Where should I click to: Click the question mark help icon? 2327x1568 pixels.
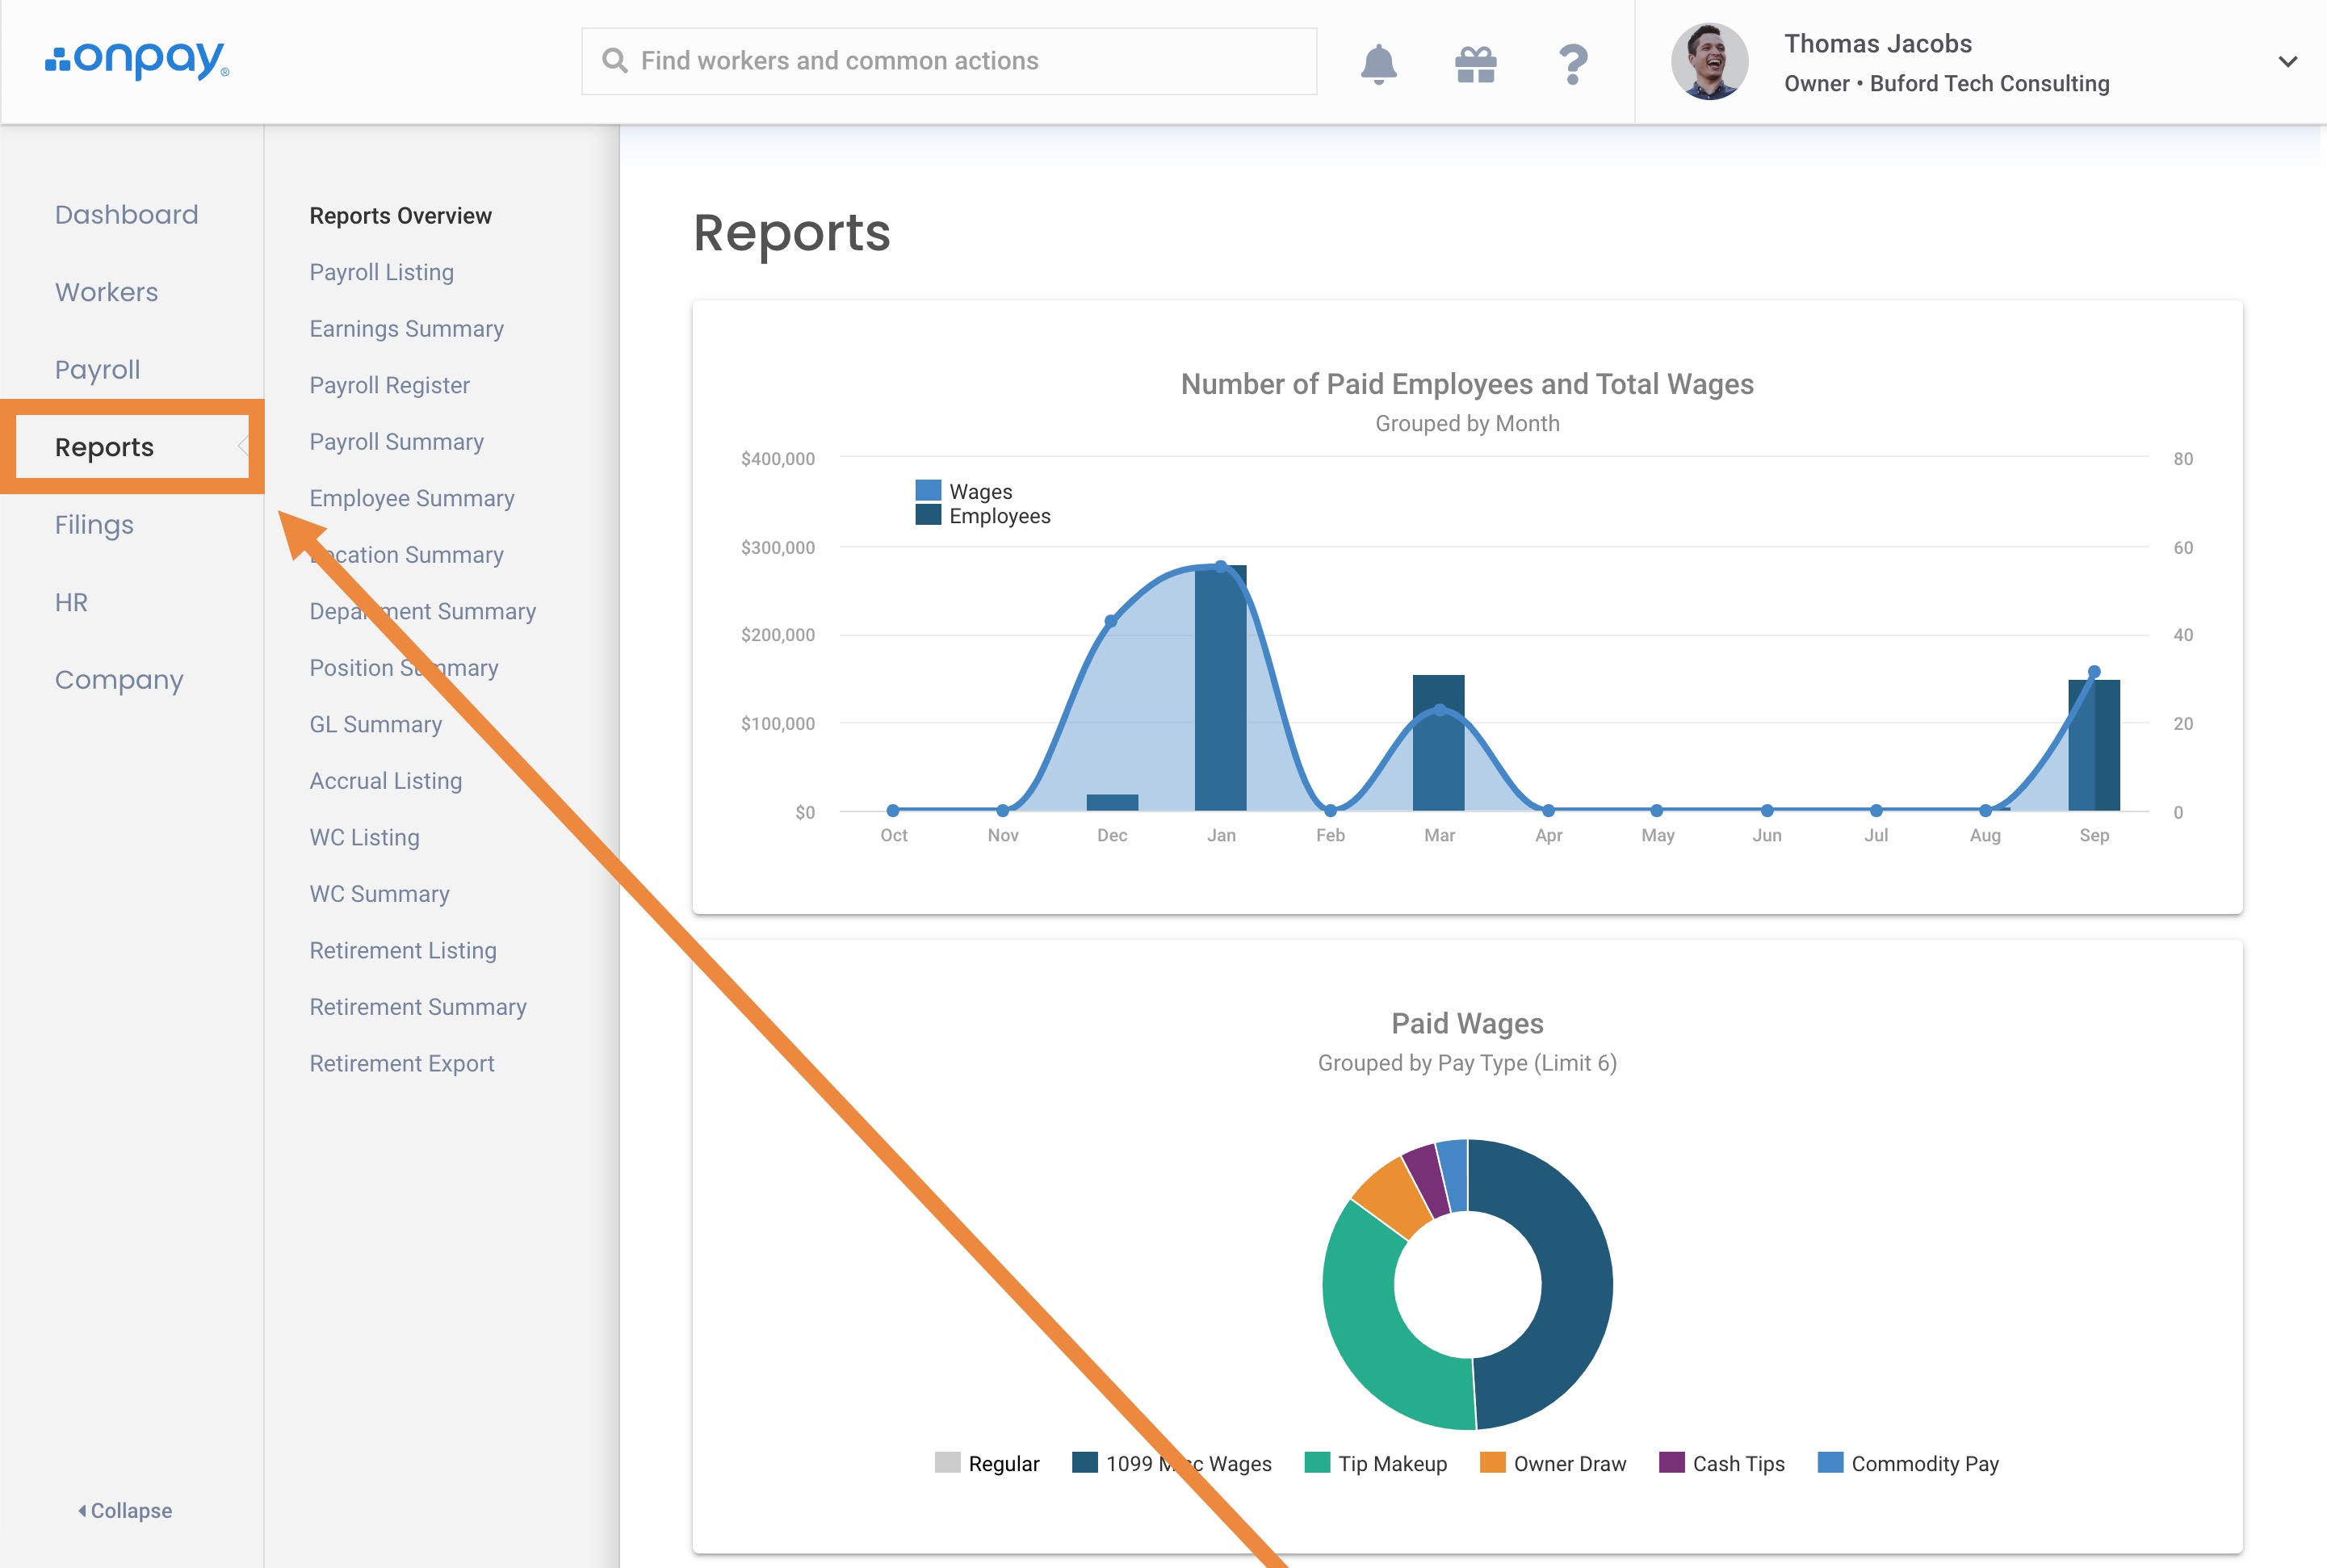coord(1572,63)
